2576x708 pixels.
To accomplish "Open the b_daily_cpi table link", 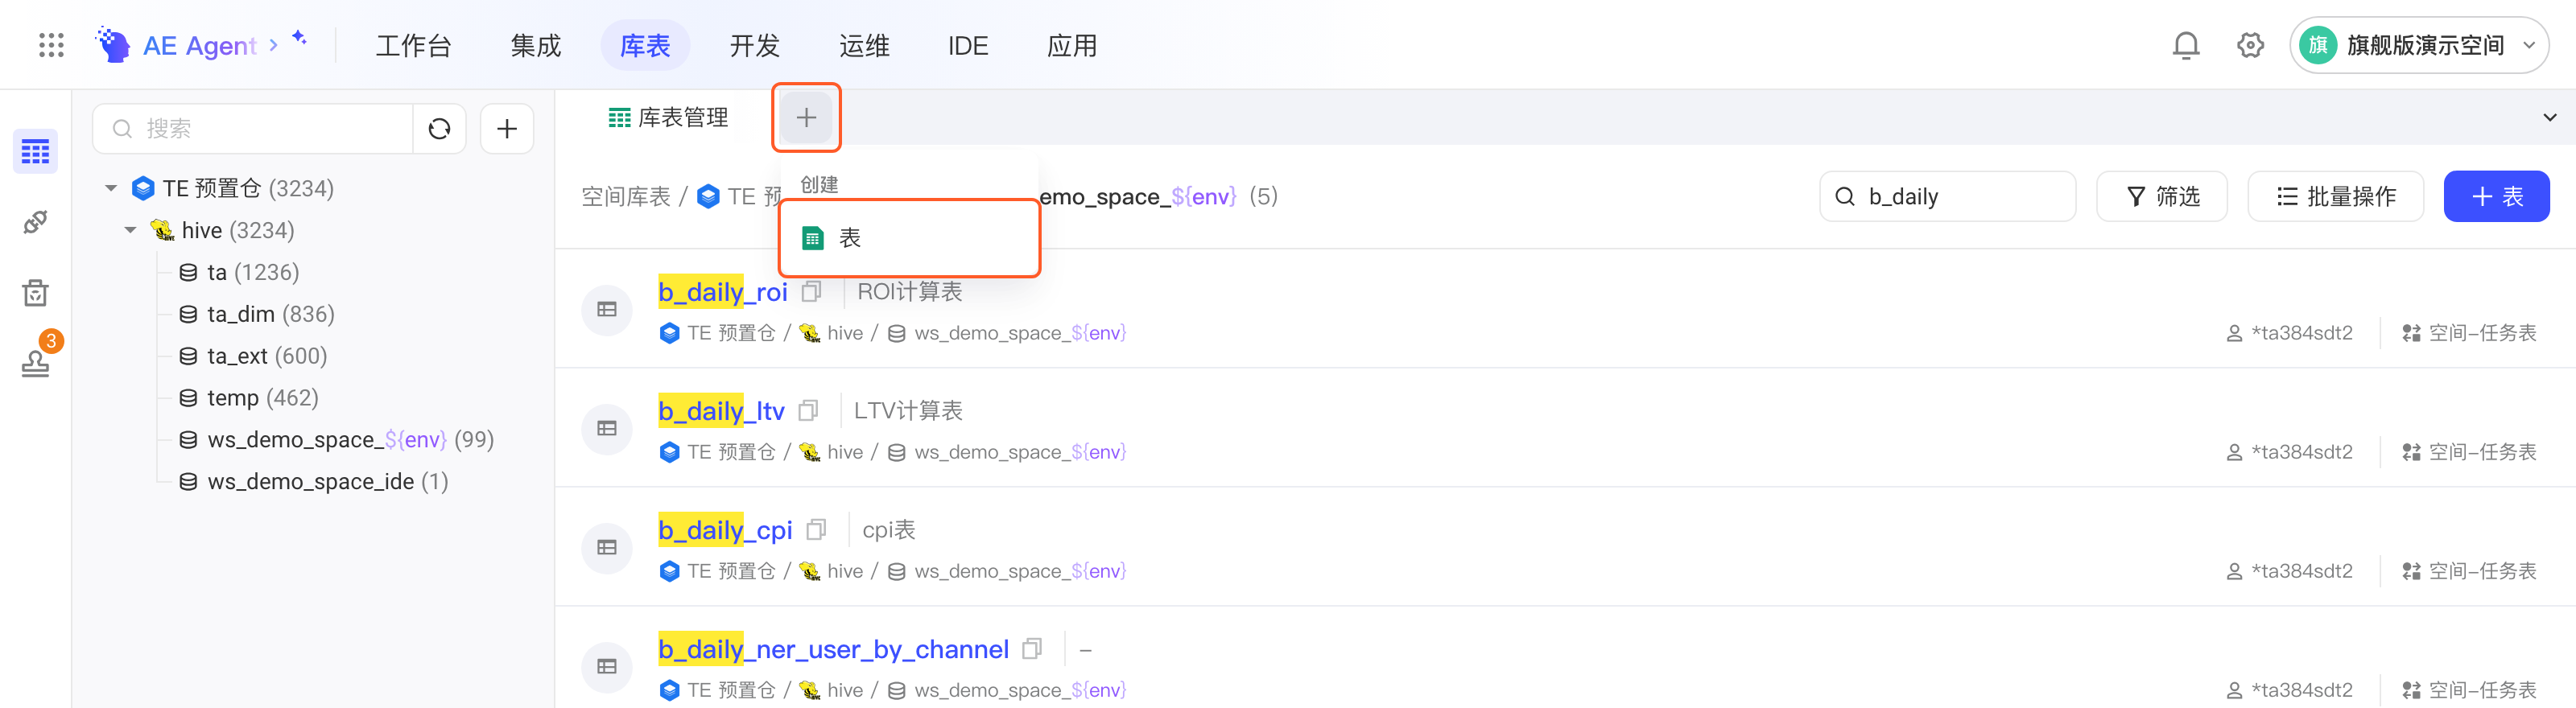I will tap(725, 530).
